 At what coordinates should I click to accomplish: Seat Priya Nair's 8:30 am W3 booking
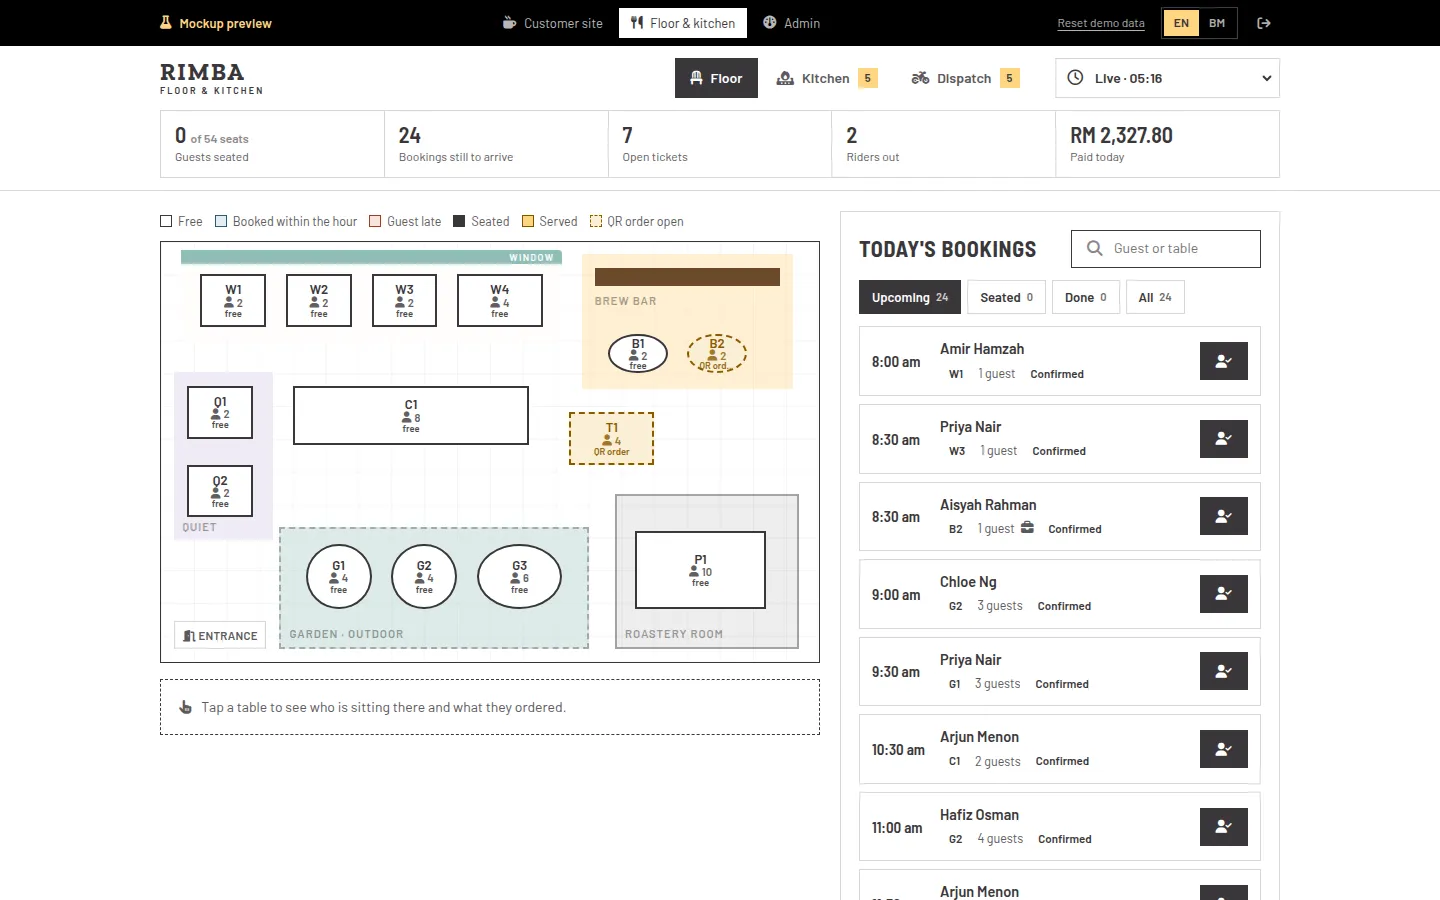tap(1224, 439)
